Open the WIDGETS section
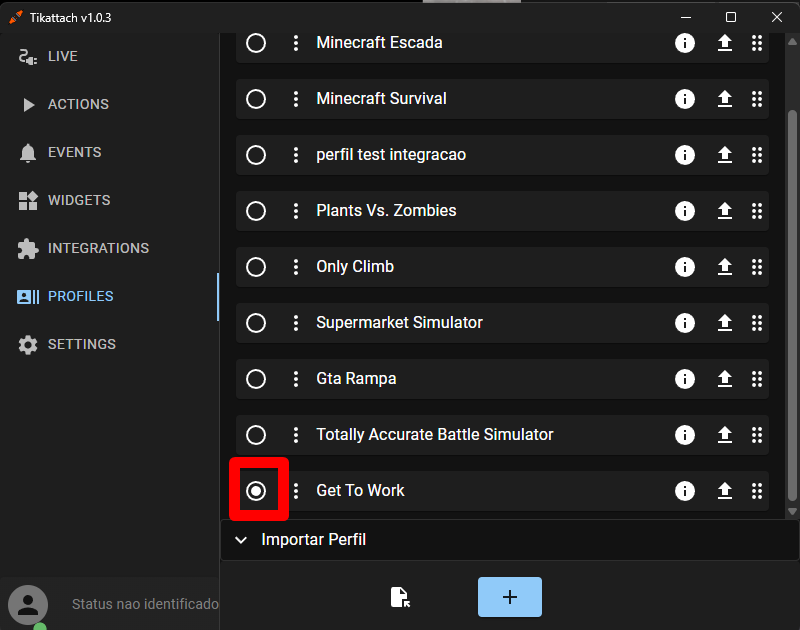Viewport: 800px width, 630px height. pyautogui.click(x=109, y=200)
